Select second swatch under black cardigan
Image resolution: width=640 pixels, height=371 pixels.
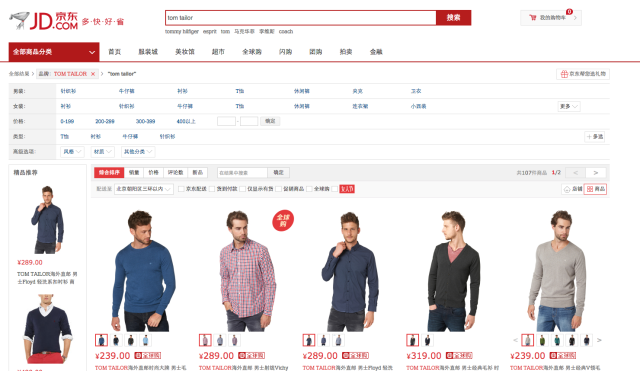(427, 340)
